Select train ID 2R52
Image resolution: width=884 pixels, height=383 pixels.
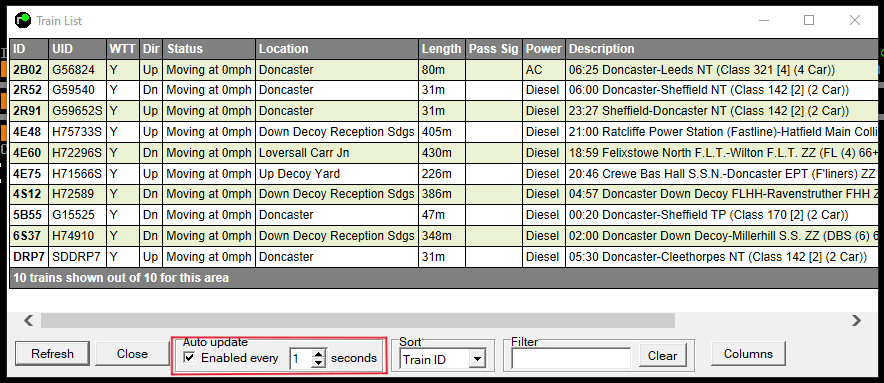(28, 90)
